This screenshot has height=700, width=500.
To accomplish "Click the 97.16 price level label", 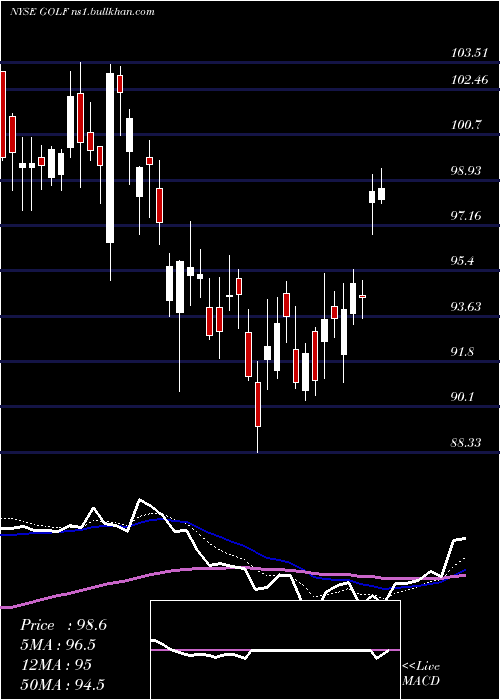I will [x=466, y=217].
